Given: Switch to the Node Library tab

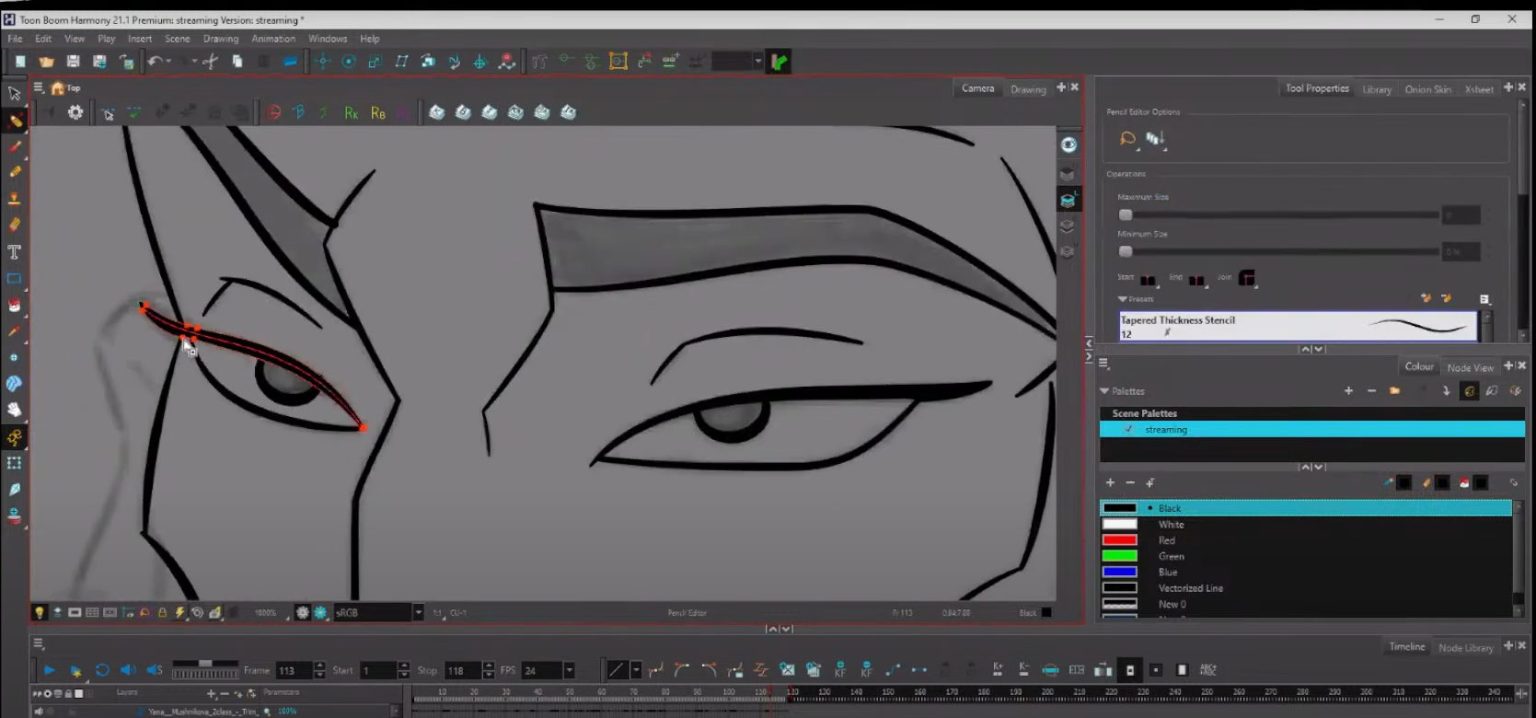Looking at the screenshot, I should click(1466, 647).
